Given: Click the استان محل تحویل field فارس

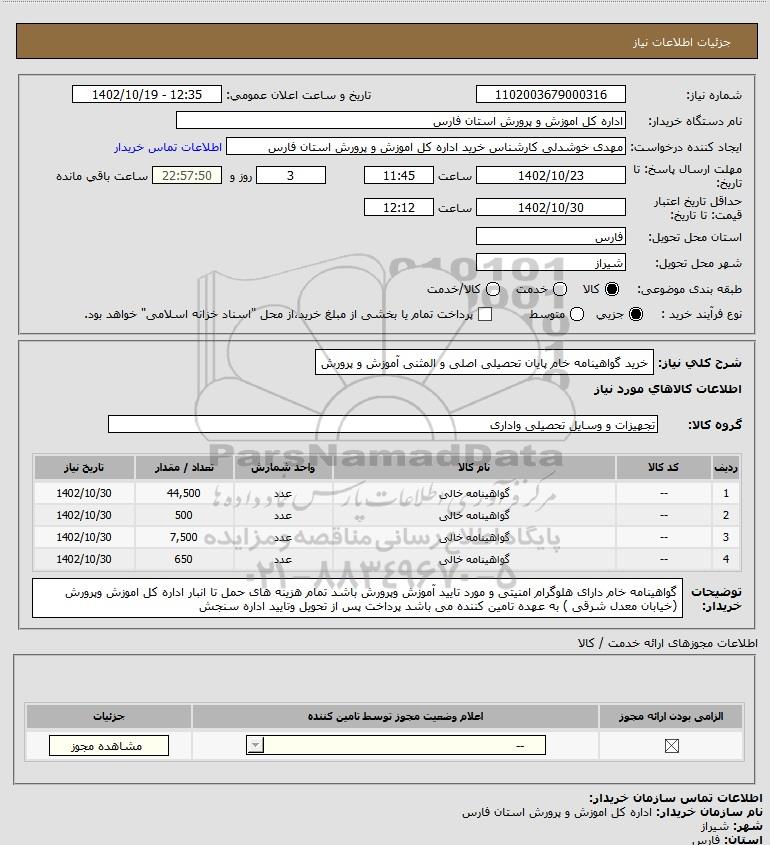Looking at the screenshot, I should [551, 236].
